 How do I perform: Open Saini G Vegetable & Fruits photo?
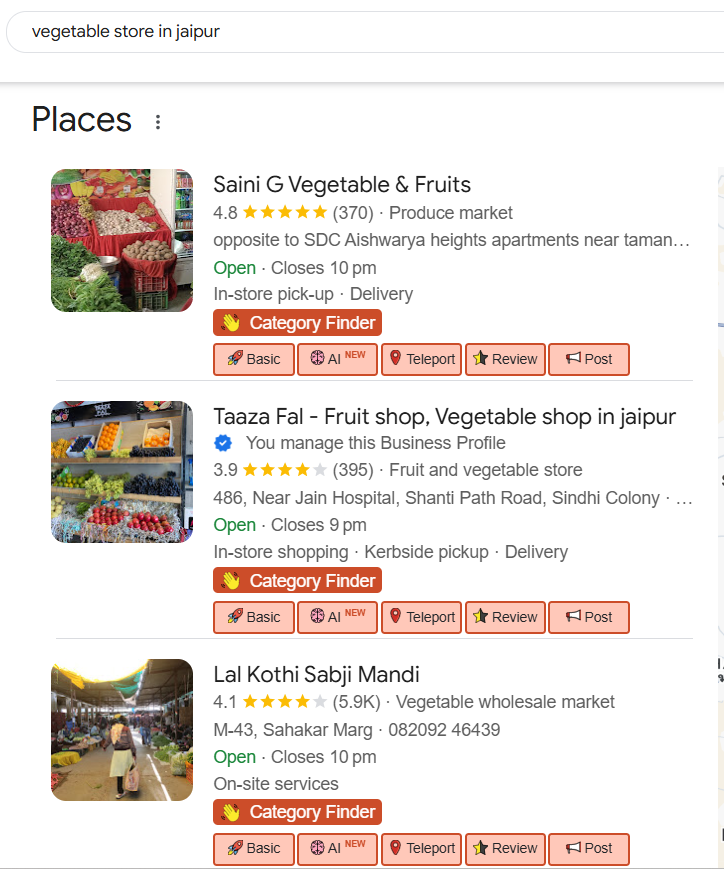pos(122,240)
